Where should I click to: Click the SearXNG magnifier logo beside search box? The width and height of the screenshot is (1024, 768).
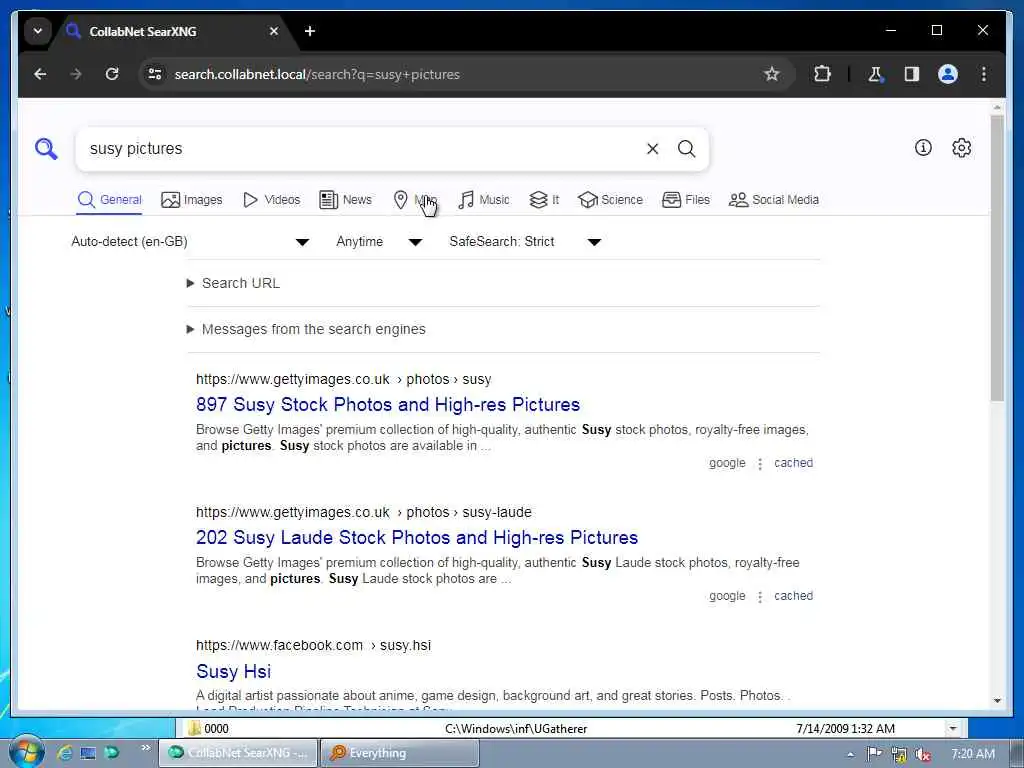click(x=46, y=149)
